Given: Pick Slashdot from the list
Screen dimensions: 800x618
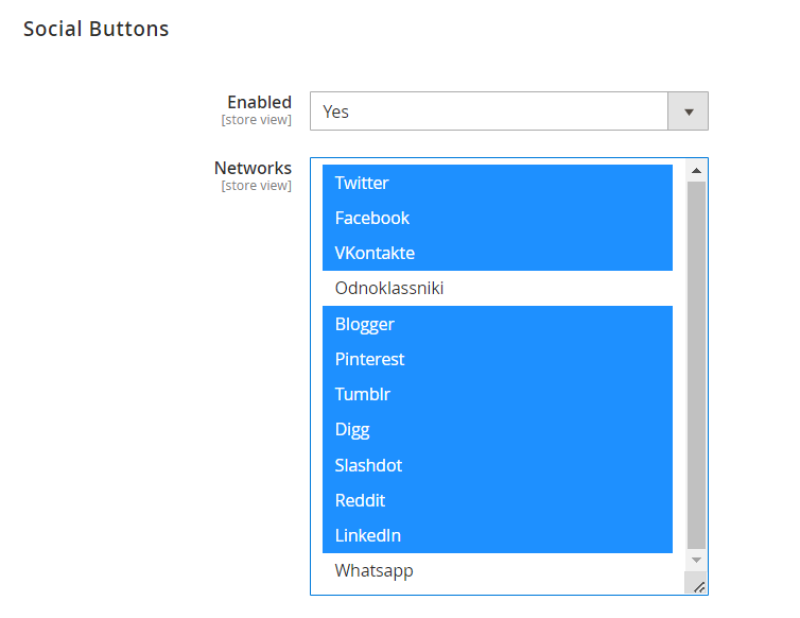Looking at the screenshot, I should click(x=497, y=465).
